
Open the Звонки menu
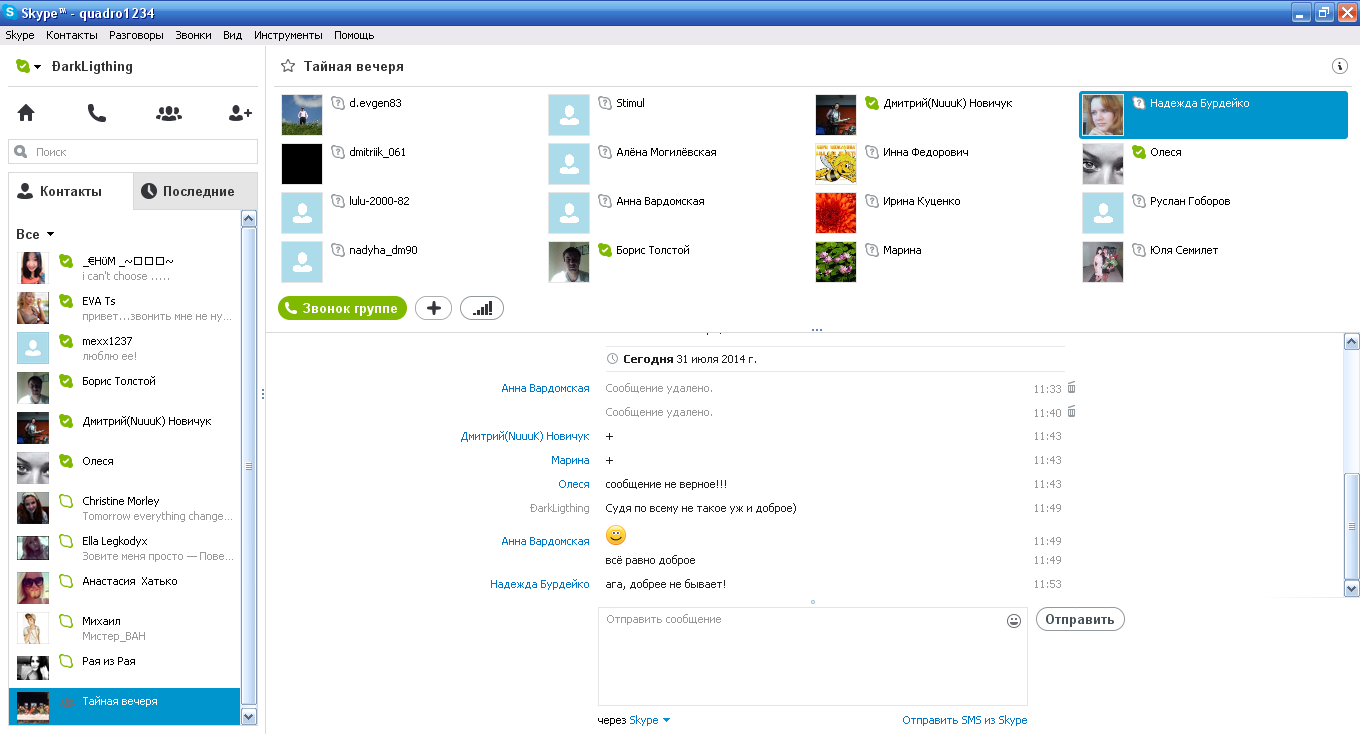[x=193, y=35]
